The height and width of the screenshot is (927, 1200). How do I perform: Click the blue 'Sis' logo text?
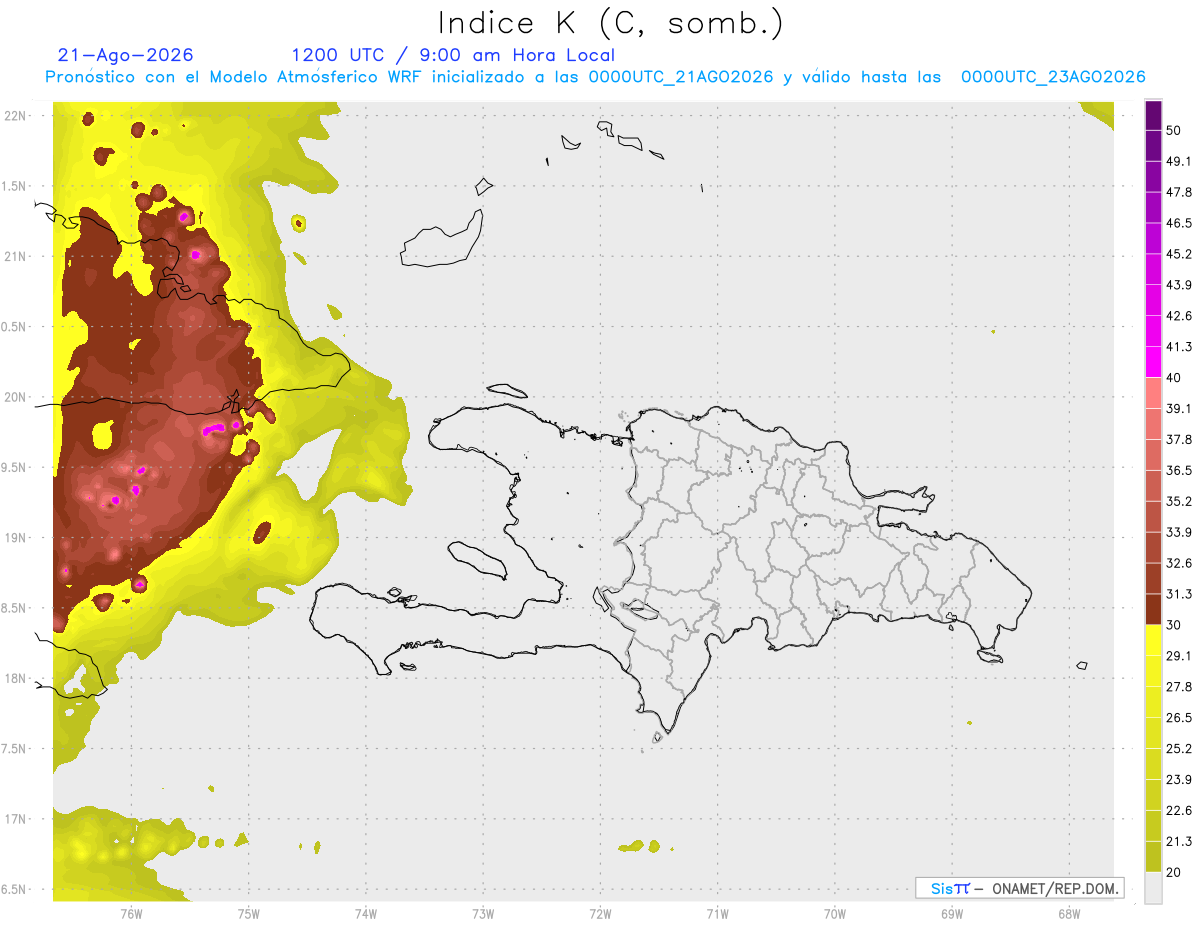(942, 888)
